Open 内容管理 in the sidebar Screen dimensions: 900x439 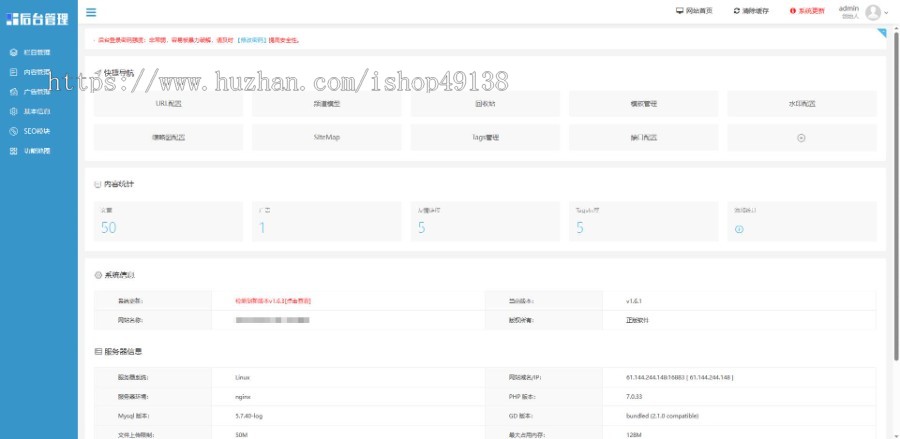pos(30,72)
